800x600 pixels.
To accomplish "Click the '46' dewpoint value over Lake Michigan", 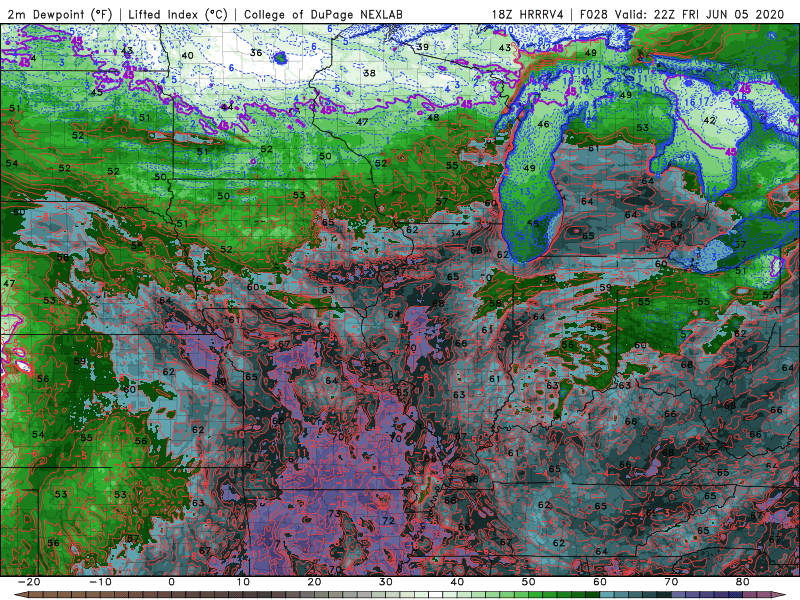I will (543, 124).
